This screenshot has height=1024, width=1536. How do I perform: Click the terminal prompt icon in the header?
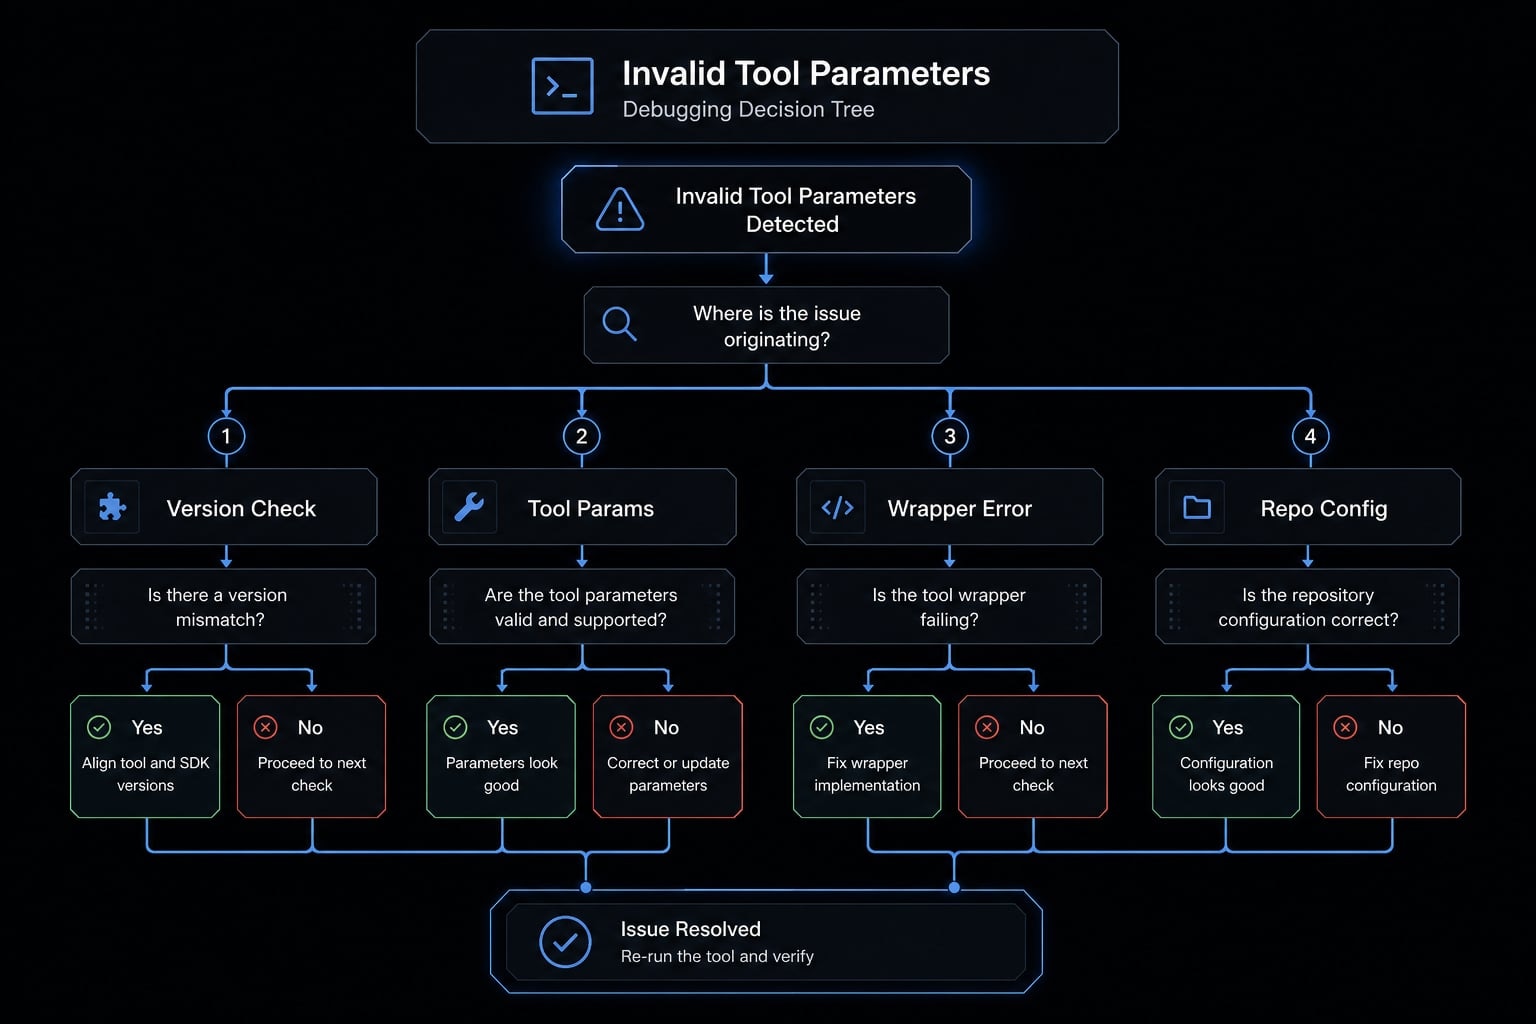pyautogui.click(x=562, y=86)
